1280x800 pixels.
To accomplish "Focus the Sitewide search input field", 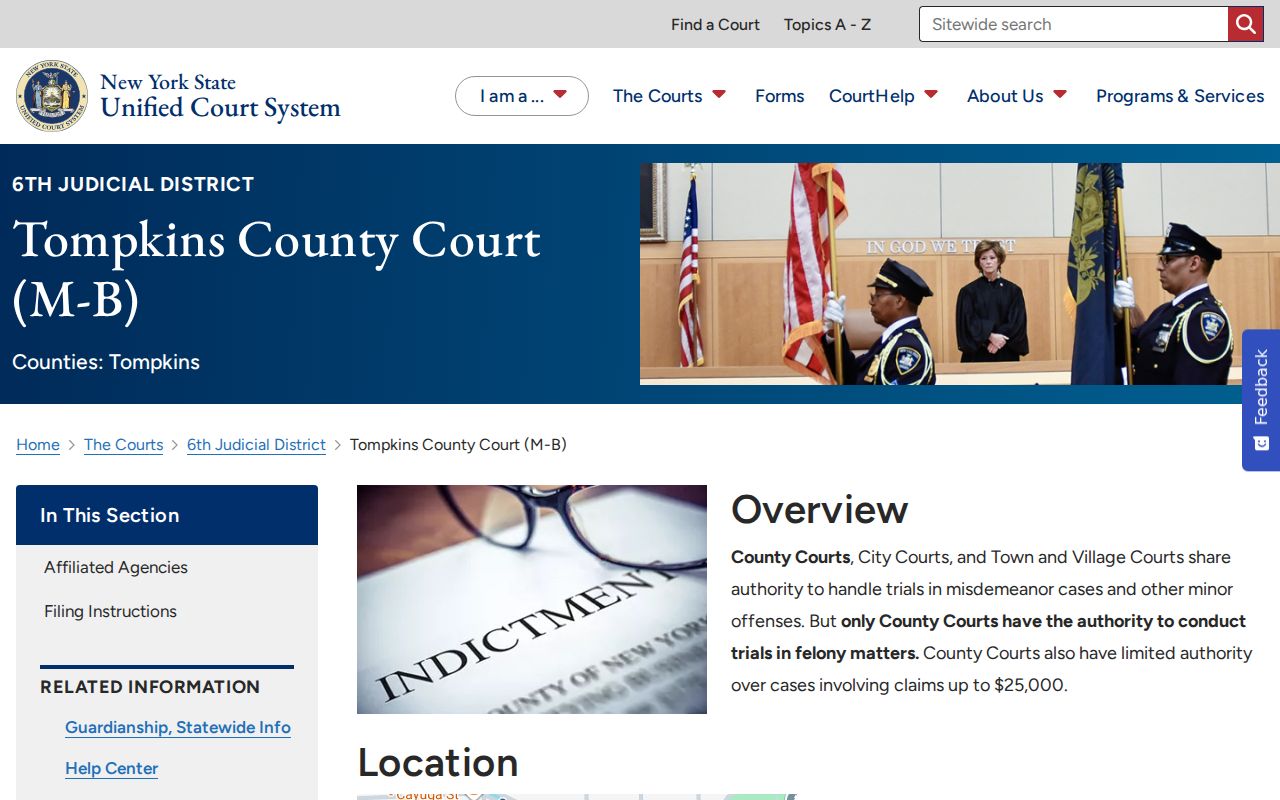I will click(1073, 24).
